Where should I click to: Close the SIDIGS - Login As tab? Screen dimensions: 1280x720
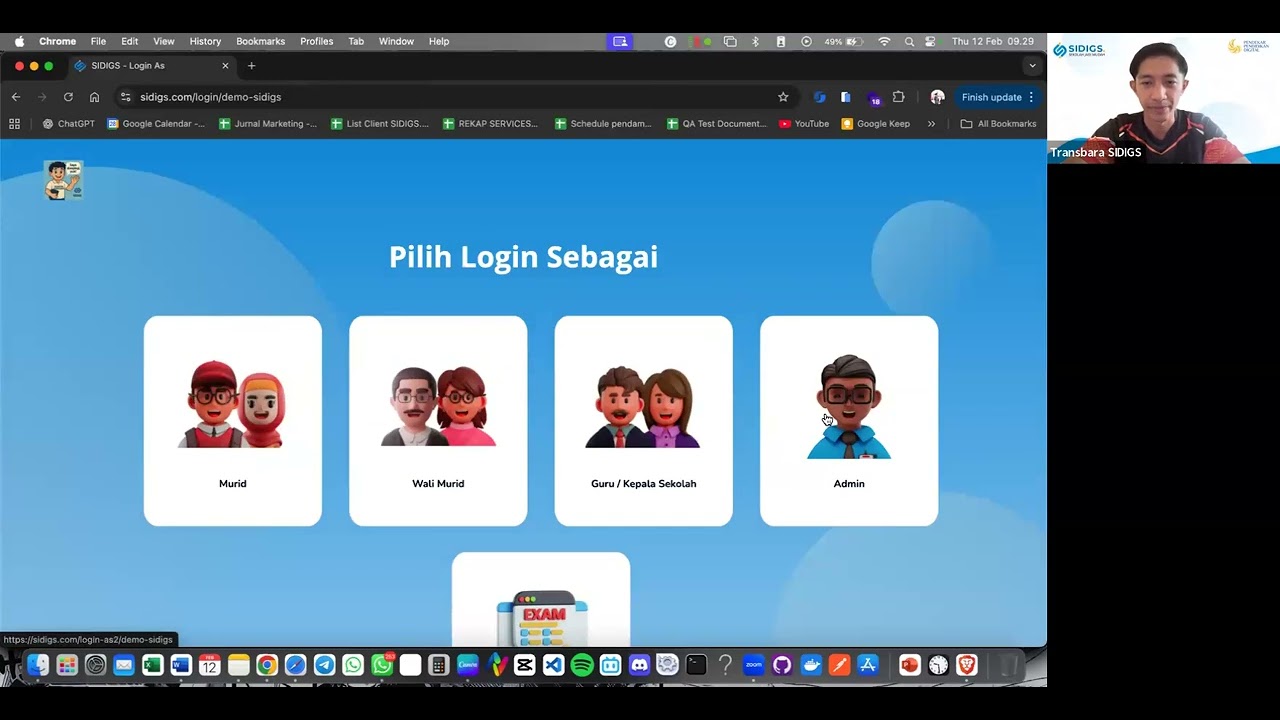point(225,66)
